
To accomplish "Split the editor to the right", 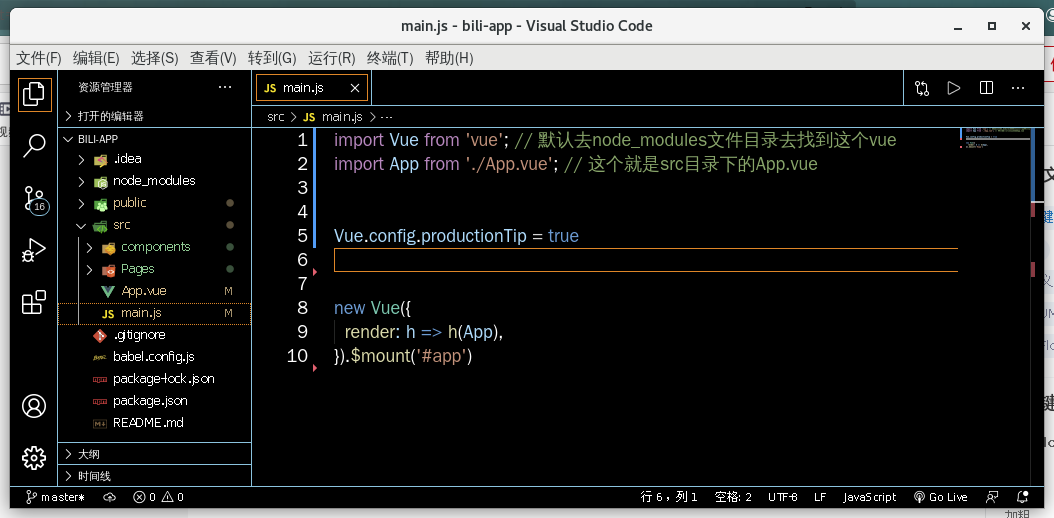I will pyautogui.click(x=986, y=88).
